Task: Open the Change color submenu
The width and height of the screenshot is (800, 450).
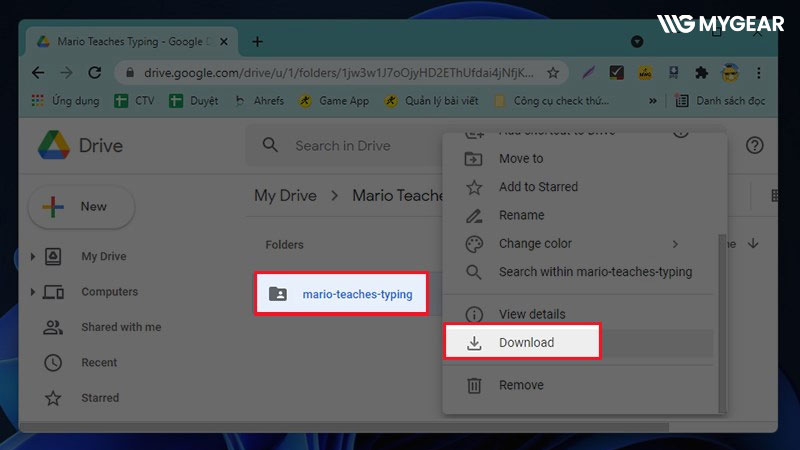Action: (578, 244)
